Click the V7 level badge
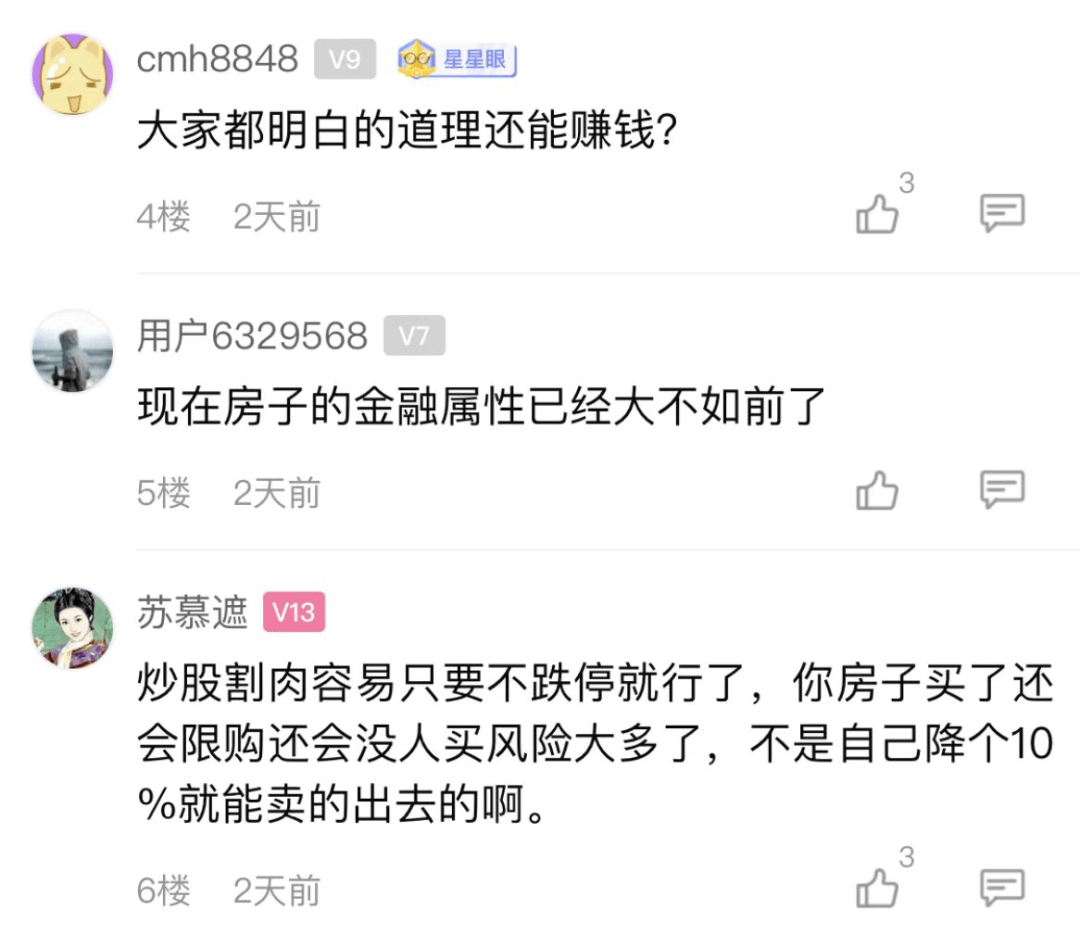The image size is (1080, 947). (x=414, y=337)
